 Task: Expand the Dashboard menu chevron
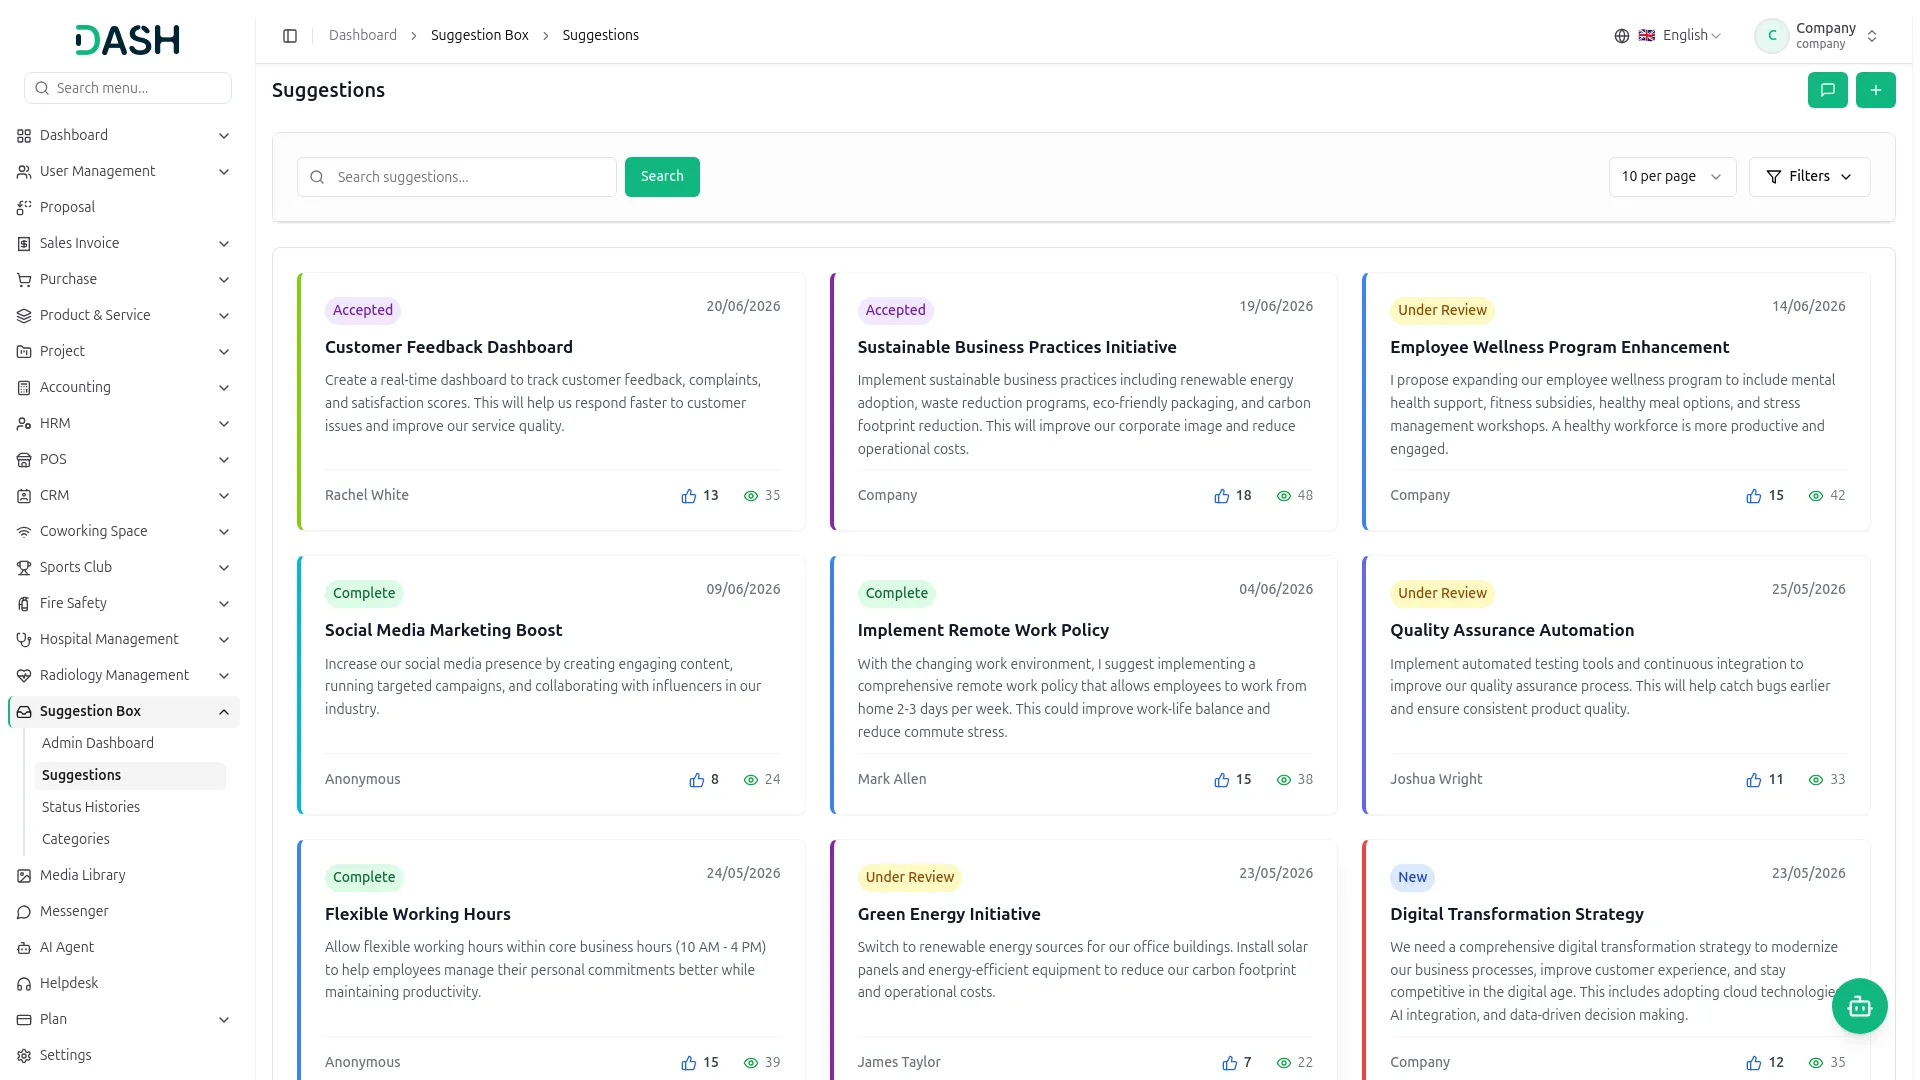tap(224, 136)
